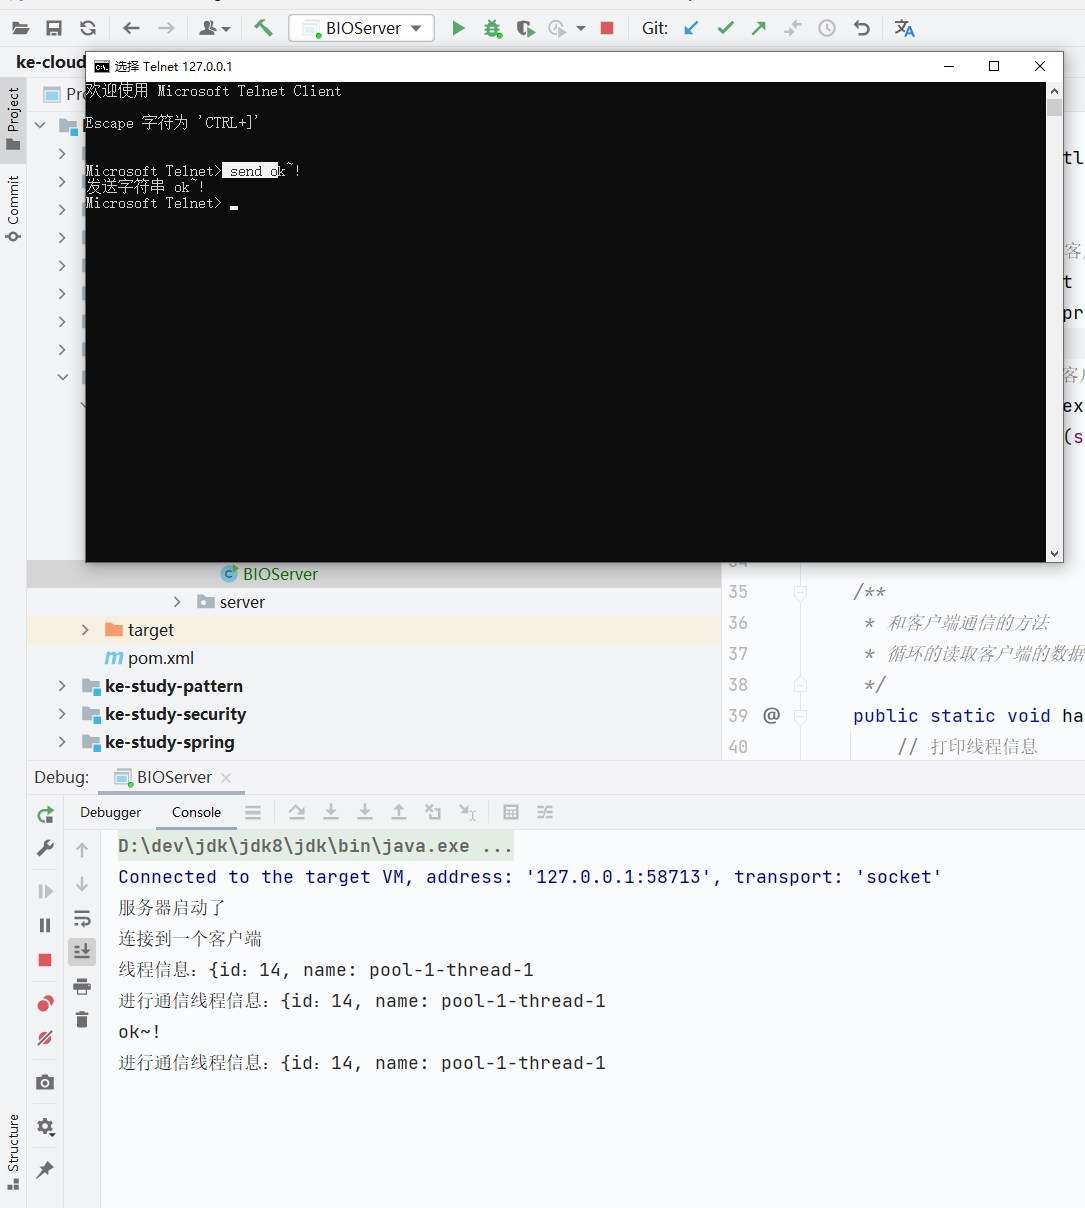Viewport: 1085px width, 1208px height.
Task: Expand the ke-study-spring module
Action: [62, 742]
